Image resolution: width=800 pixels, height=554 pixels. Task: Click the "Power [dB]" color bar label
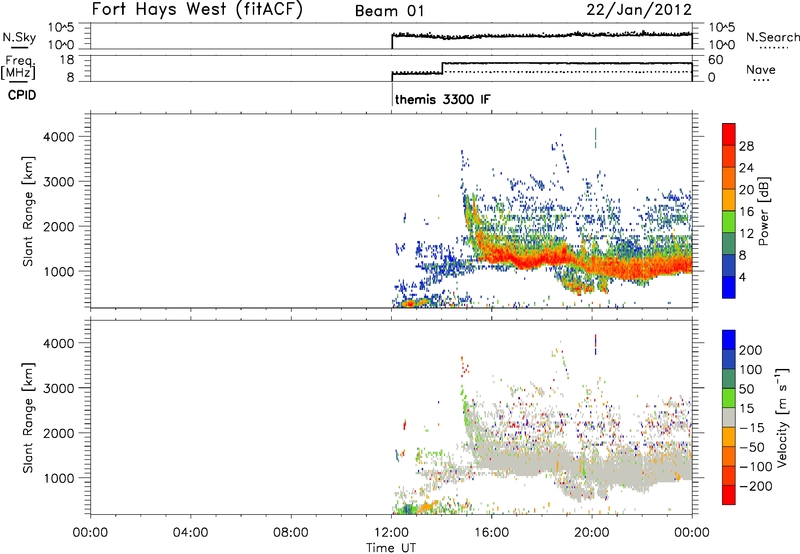coord(763,211)
